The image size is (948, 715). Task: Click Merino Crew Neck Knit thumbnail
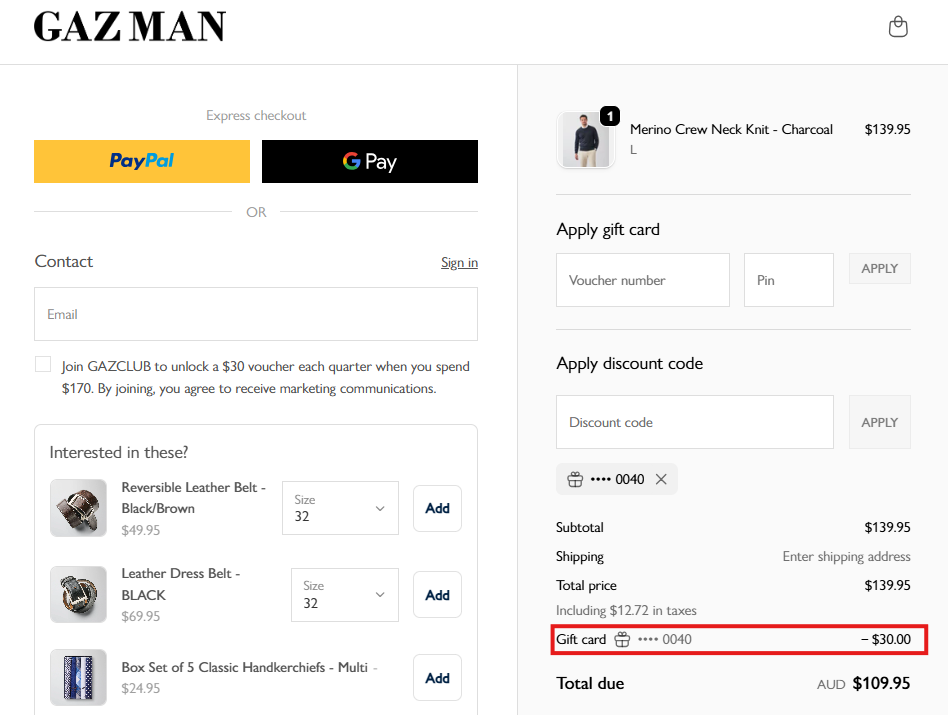(586, 140)
